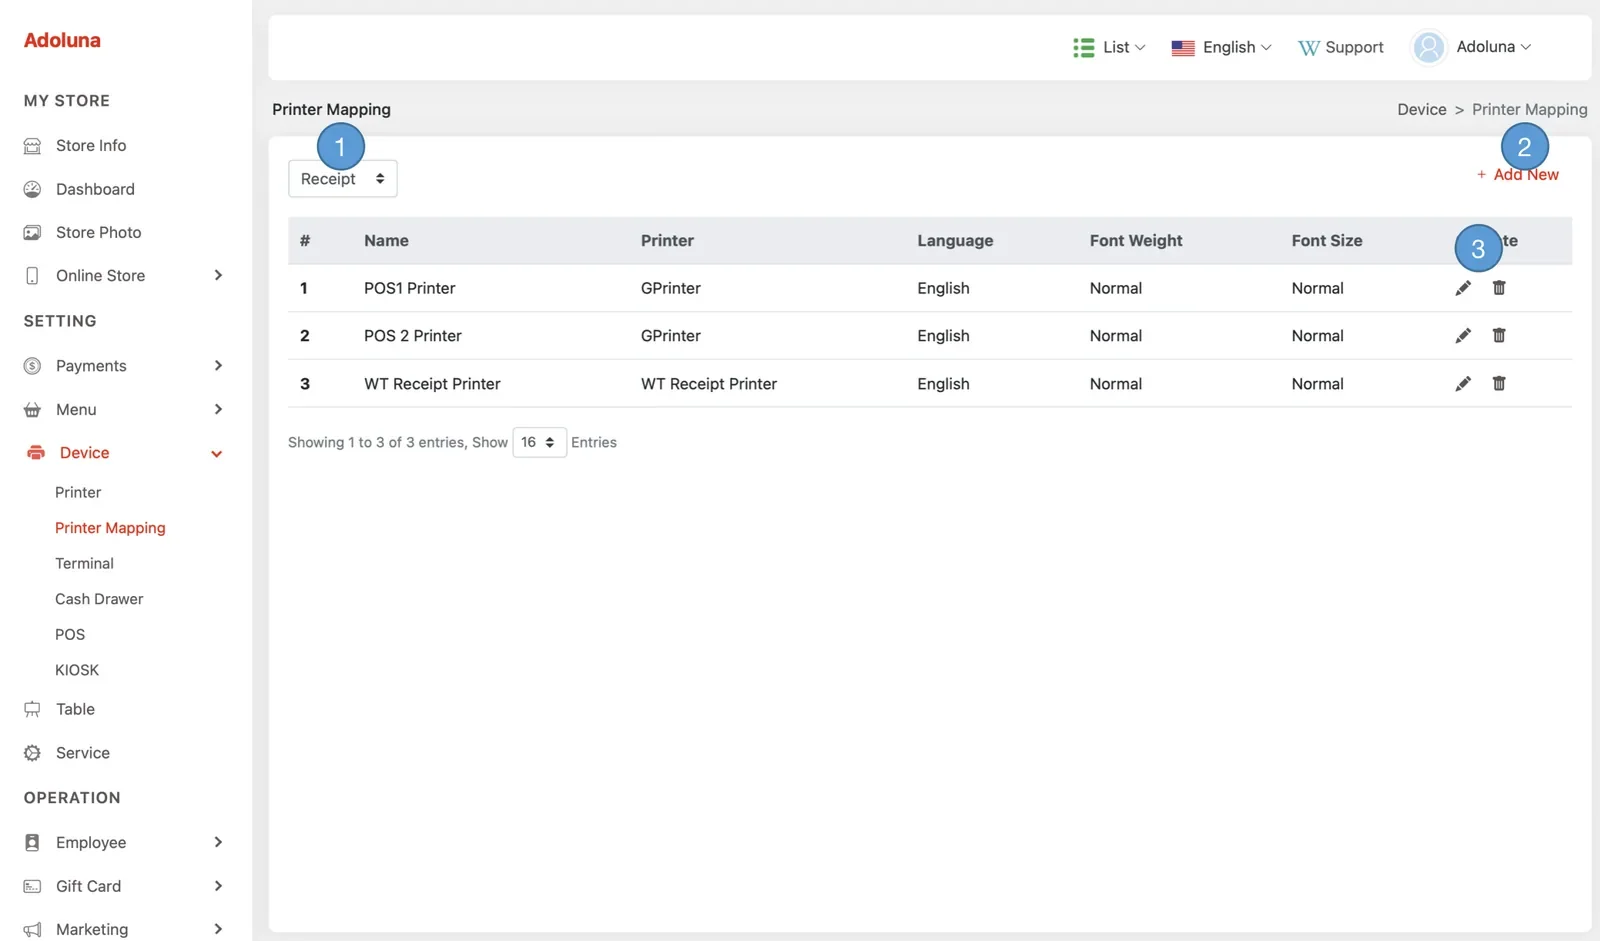Open the Cash Drawer submenu item
Viewport: 1600px width, 941px height.
(99, 599)
